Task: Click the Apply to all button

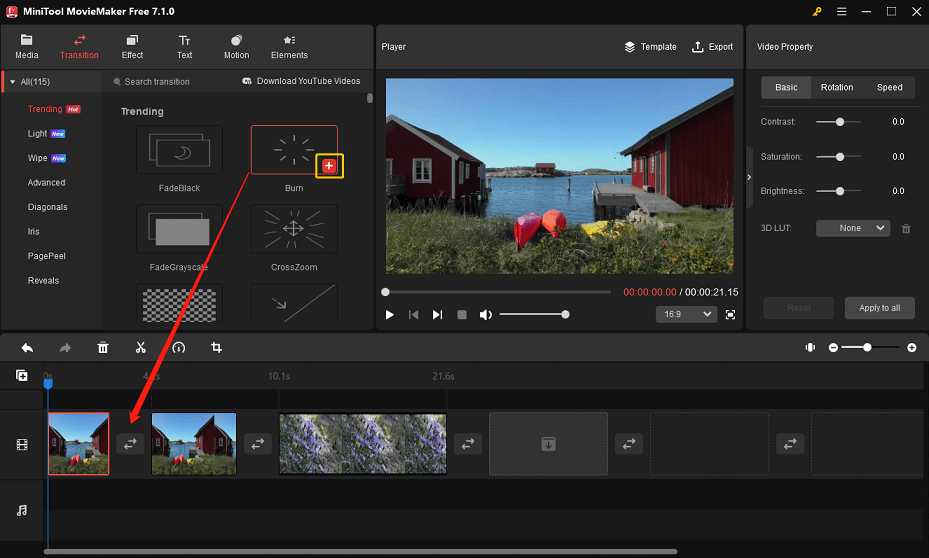Action: coord(880,308)
